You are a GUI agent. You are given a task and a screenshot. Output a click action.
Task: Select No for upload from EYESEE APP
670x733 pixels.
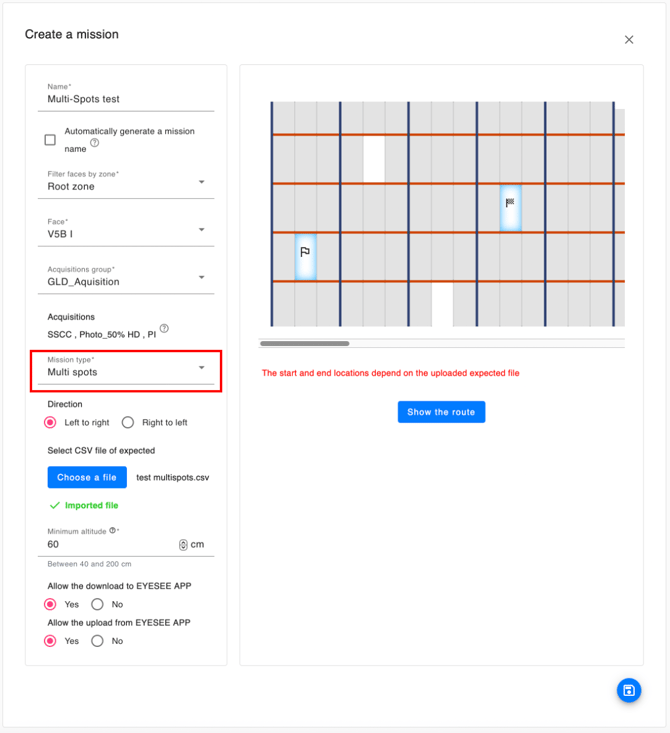(x=97, y=641)
